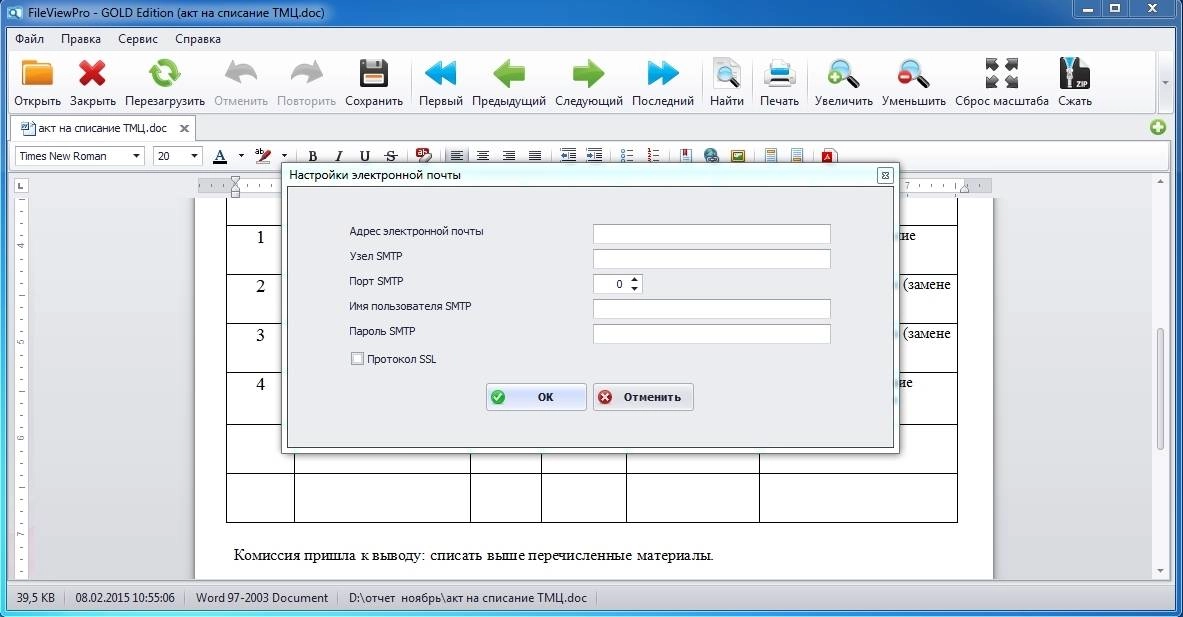
Task: Toggle italic formatting
Action: pyautogui.click(x=339, y=156)
